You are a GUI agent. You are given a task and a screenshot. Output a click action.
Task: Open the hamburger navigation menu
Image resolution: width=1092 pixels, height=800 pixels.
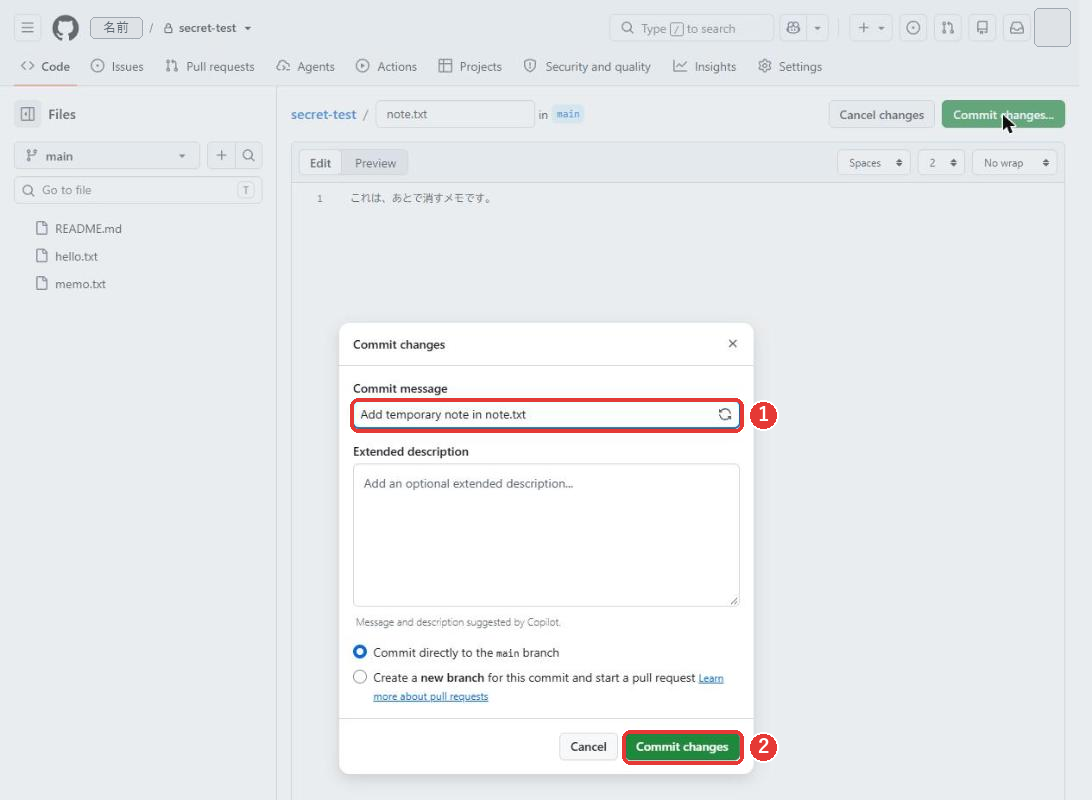coord(27,28)
